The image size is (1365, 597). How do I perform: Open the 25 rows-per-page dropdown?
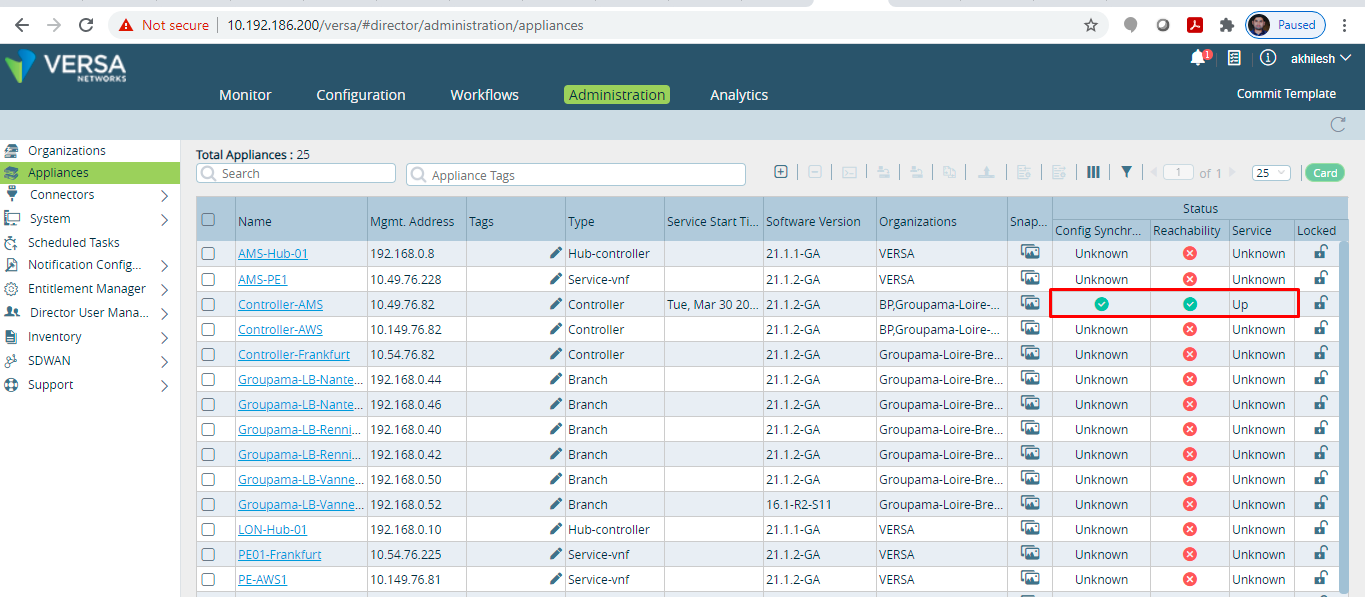[x=1271, y=173]
